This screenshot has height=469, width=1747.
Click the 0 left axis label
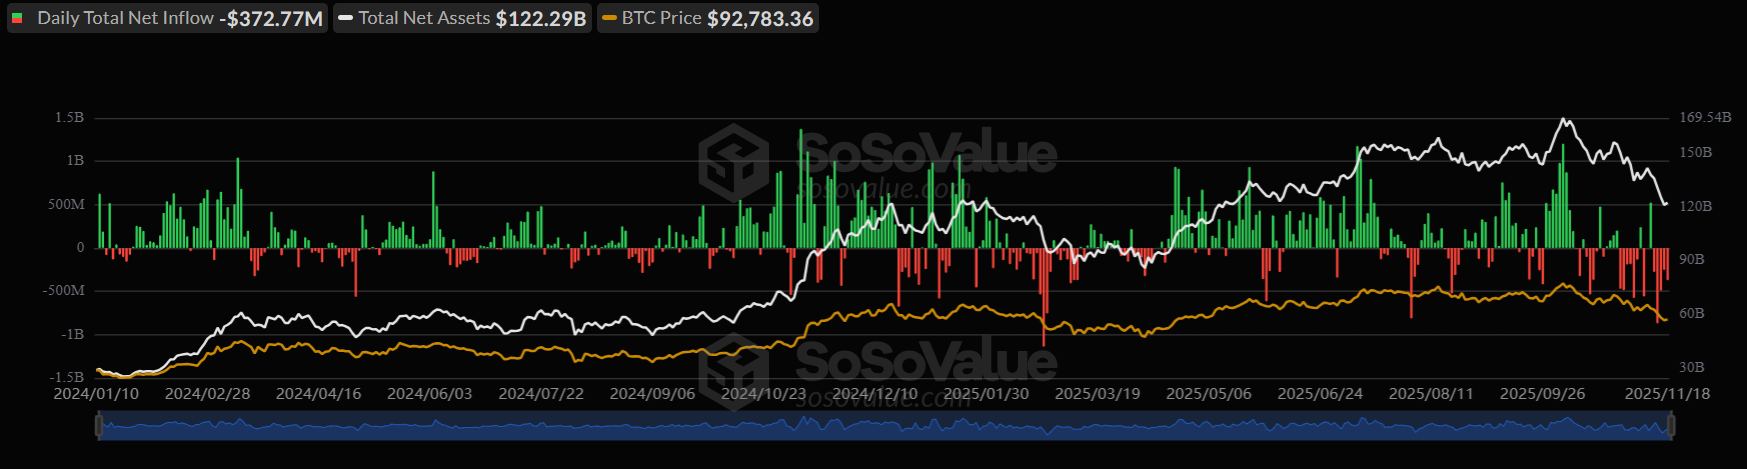(x=81, y=248)
